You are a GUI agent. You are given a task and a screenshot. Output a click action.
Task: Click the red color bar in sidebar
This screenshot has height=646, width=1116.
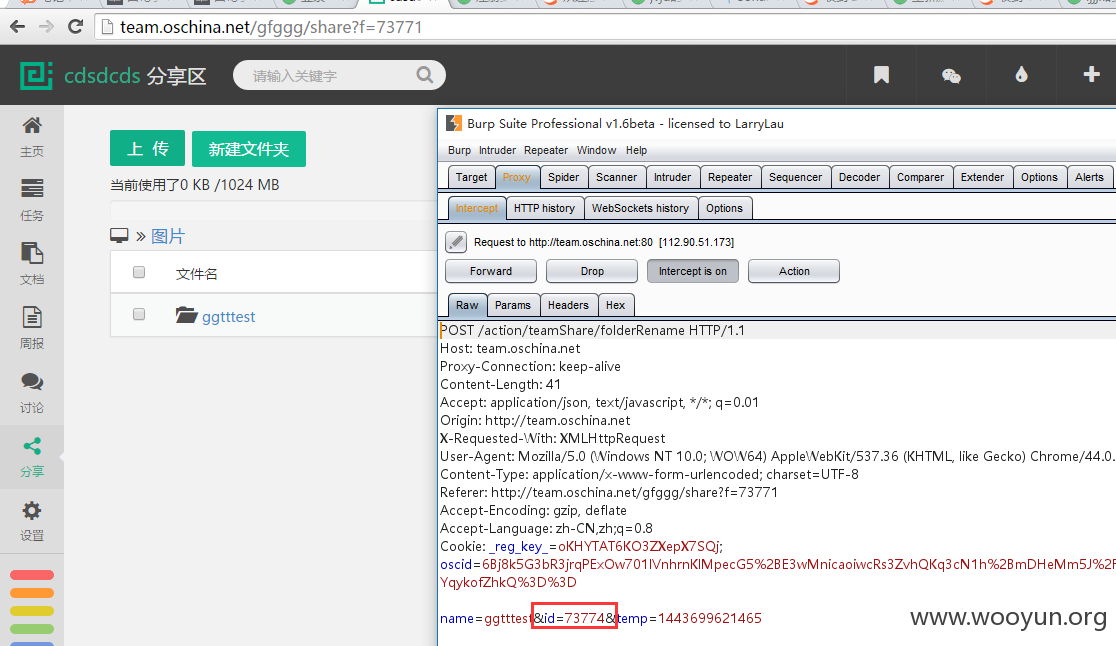32,575
